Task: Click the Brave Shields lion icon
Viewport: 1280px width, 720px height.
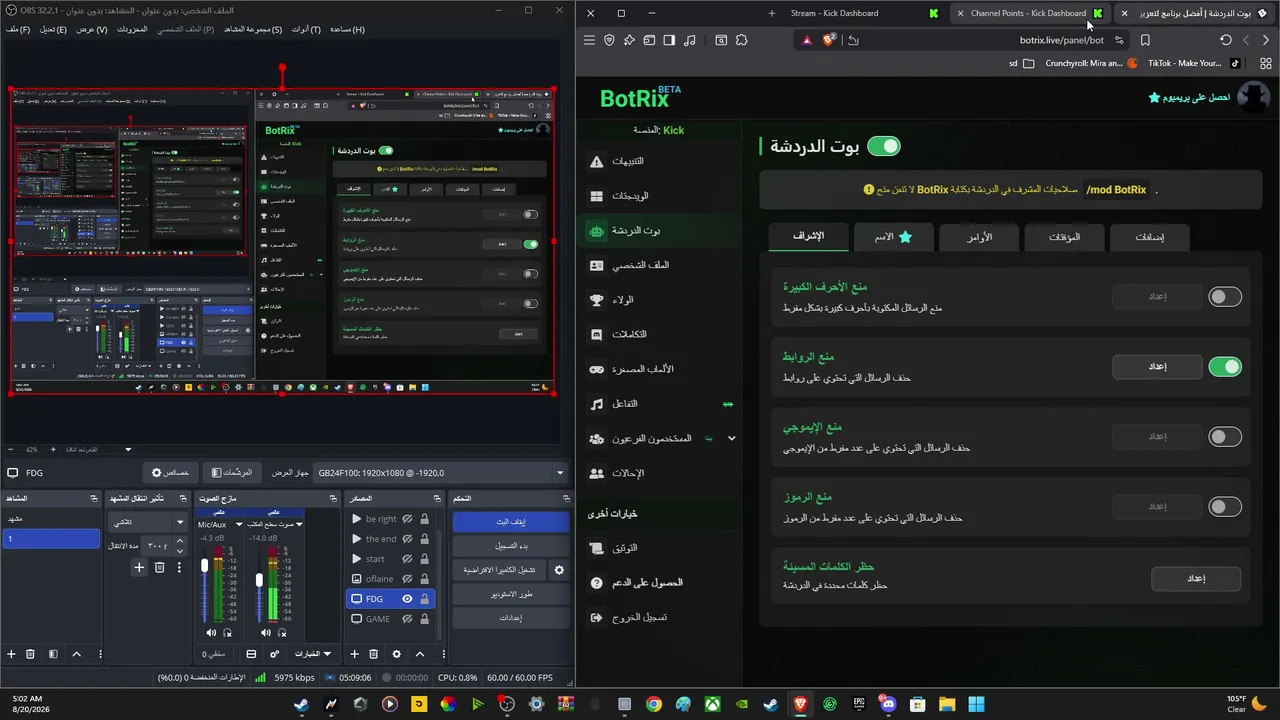Action: coord(829,40)
